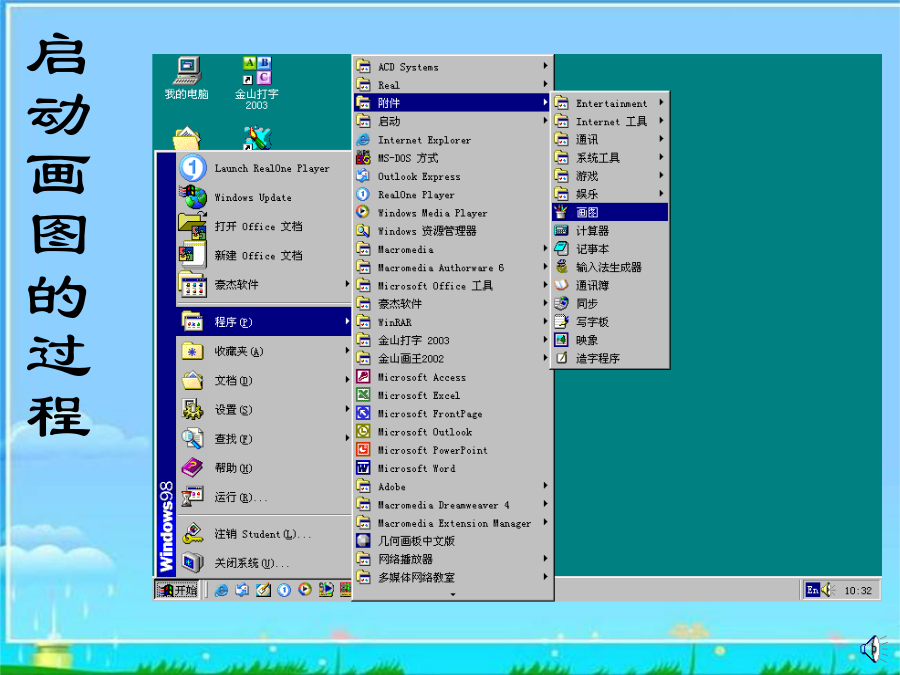Image resolution: width=900 pixels, height=675 pixels.
Task: Click the Microsoft Outlook icon
Action: coord(363,431)
